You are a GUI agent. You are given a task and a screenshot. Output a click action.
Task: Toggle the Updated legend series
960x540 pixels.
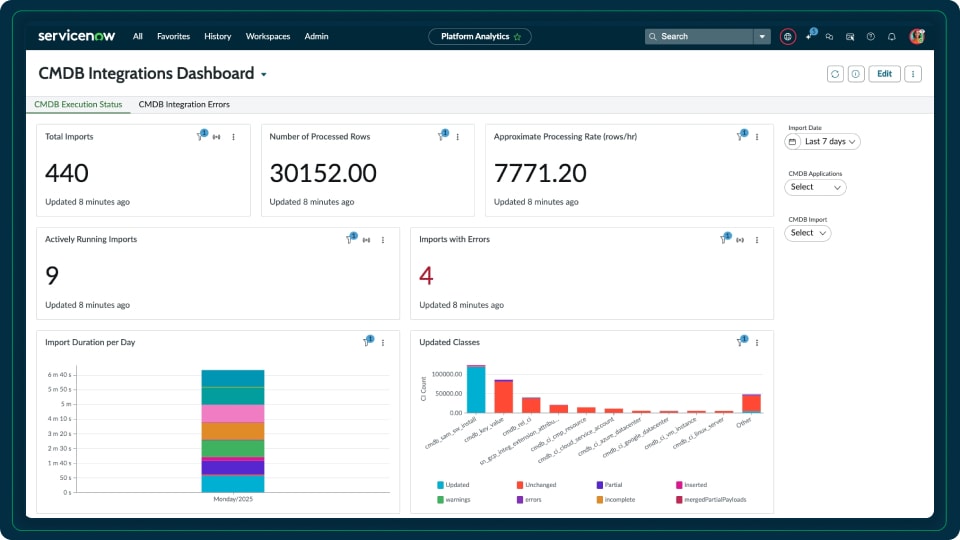441,485
